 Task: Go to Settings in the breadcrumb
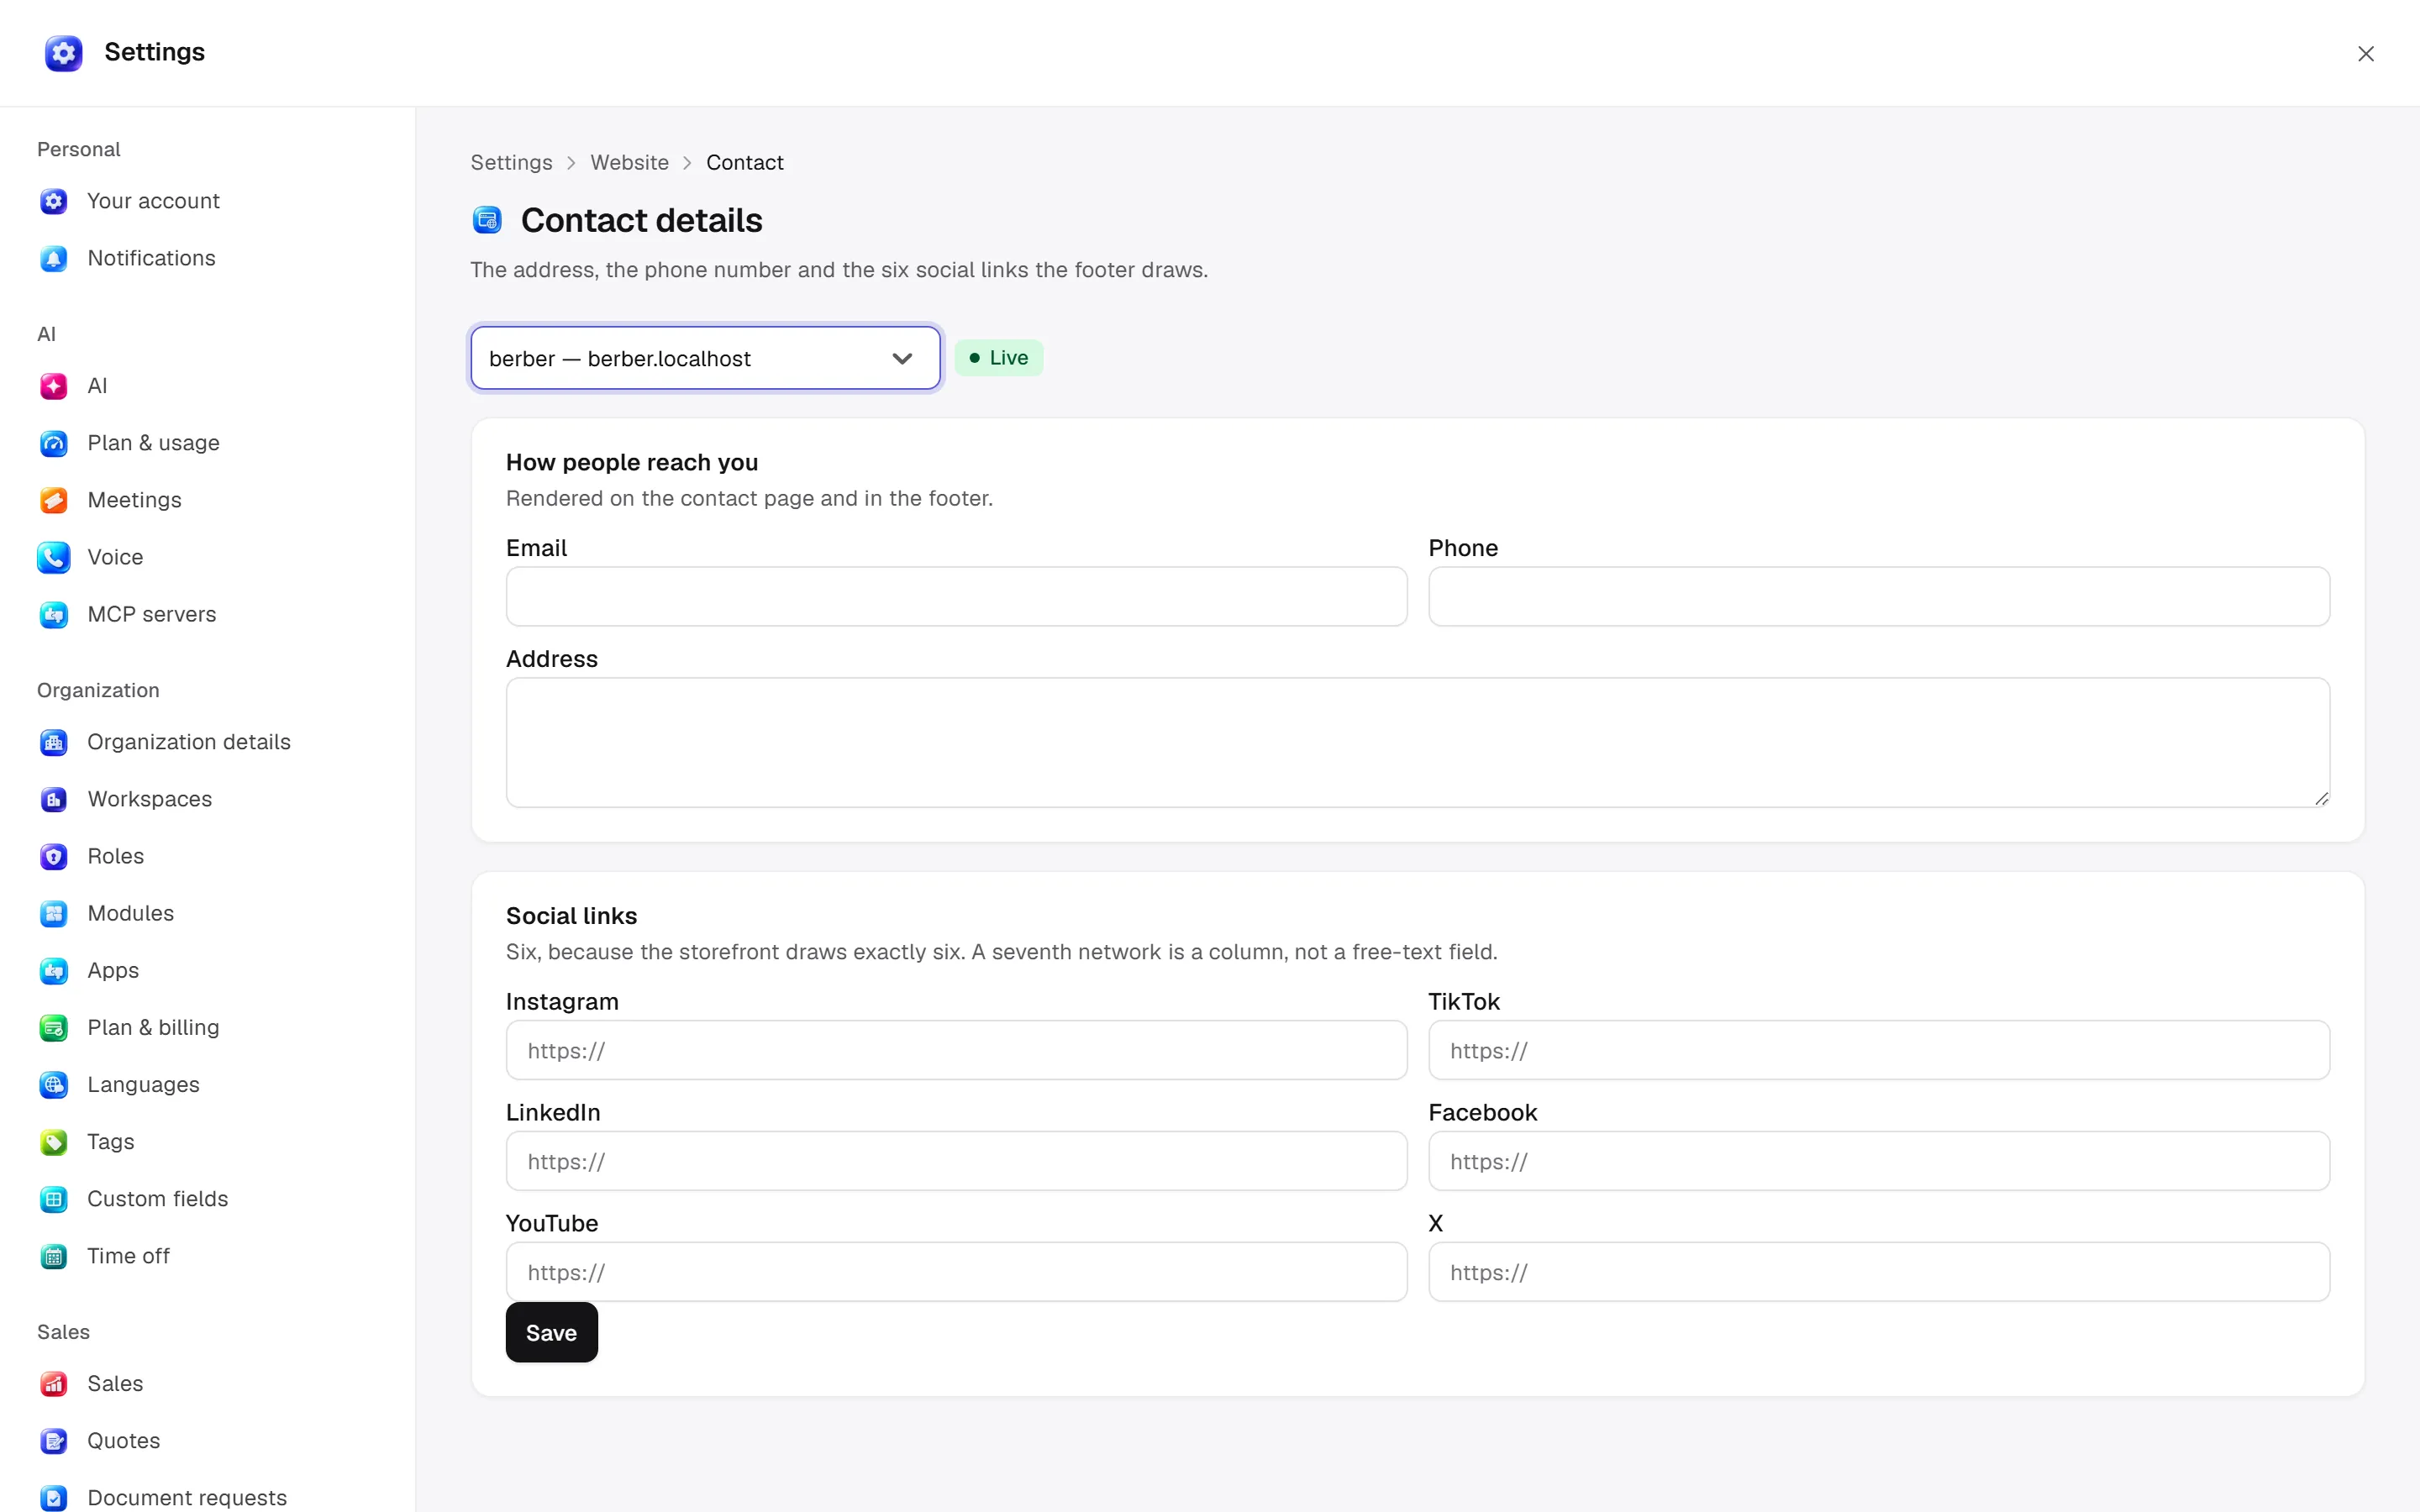click(x=511, y=162)
